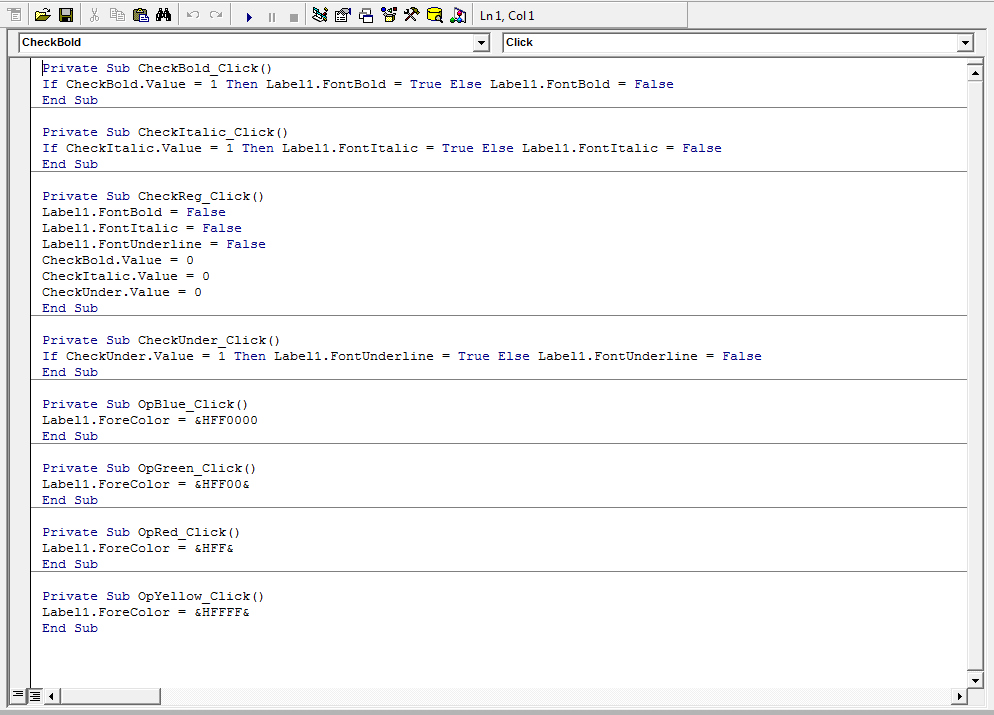Screen dimensions: 994x715
Task: Click the Undo arrow icon
Action: (193, 15)
